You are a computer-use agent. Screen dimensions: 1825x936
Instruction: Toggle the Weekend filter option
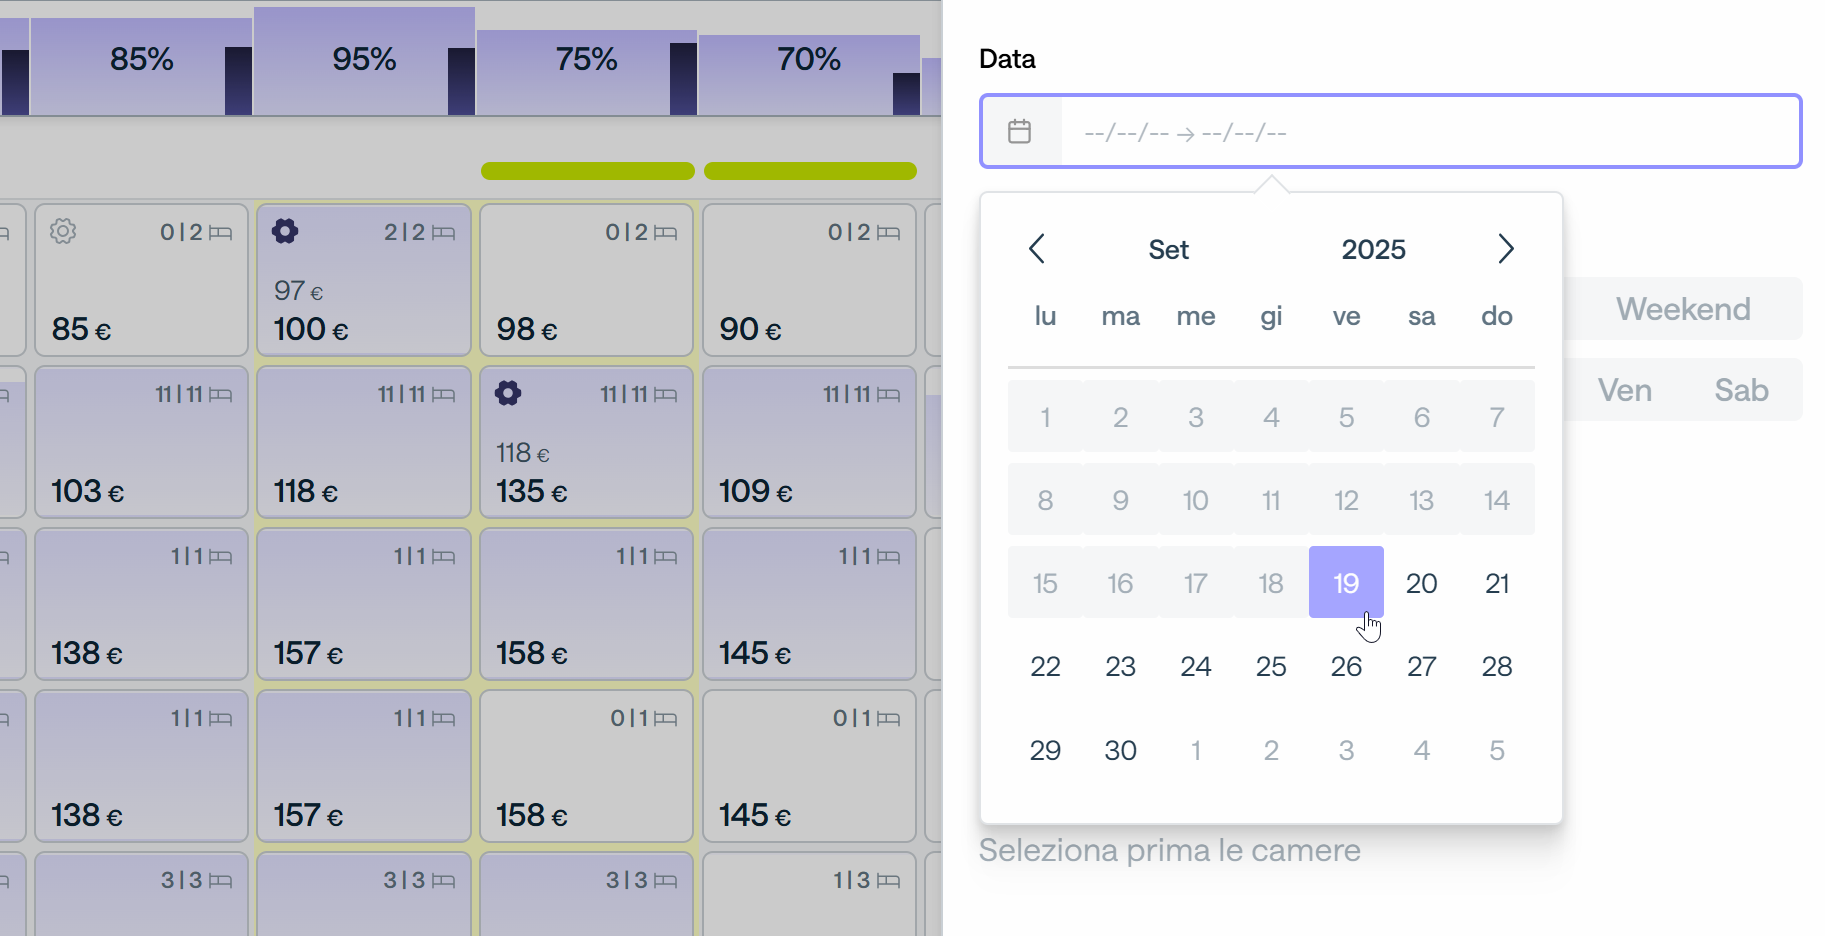pos(1683,309)
